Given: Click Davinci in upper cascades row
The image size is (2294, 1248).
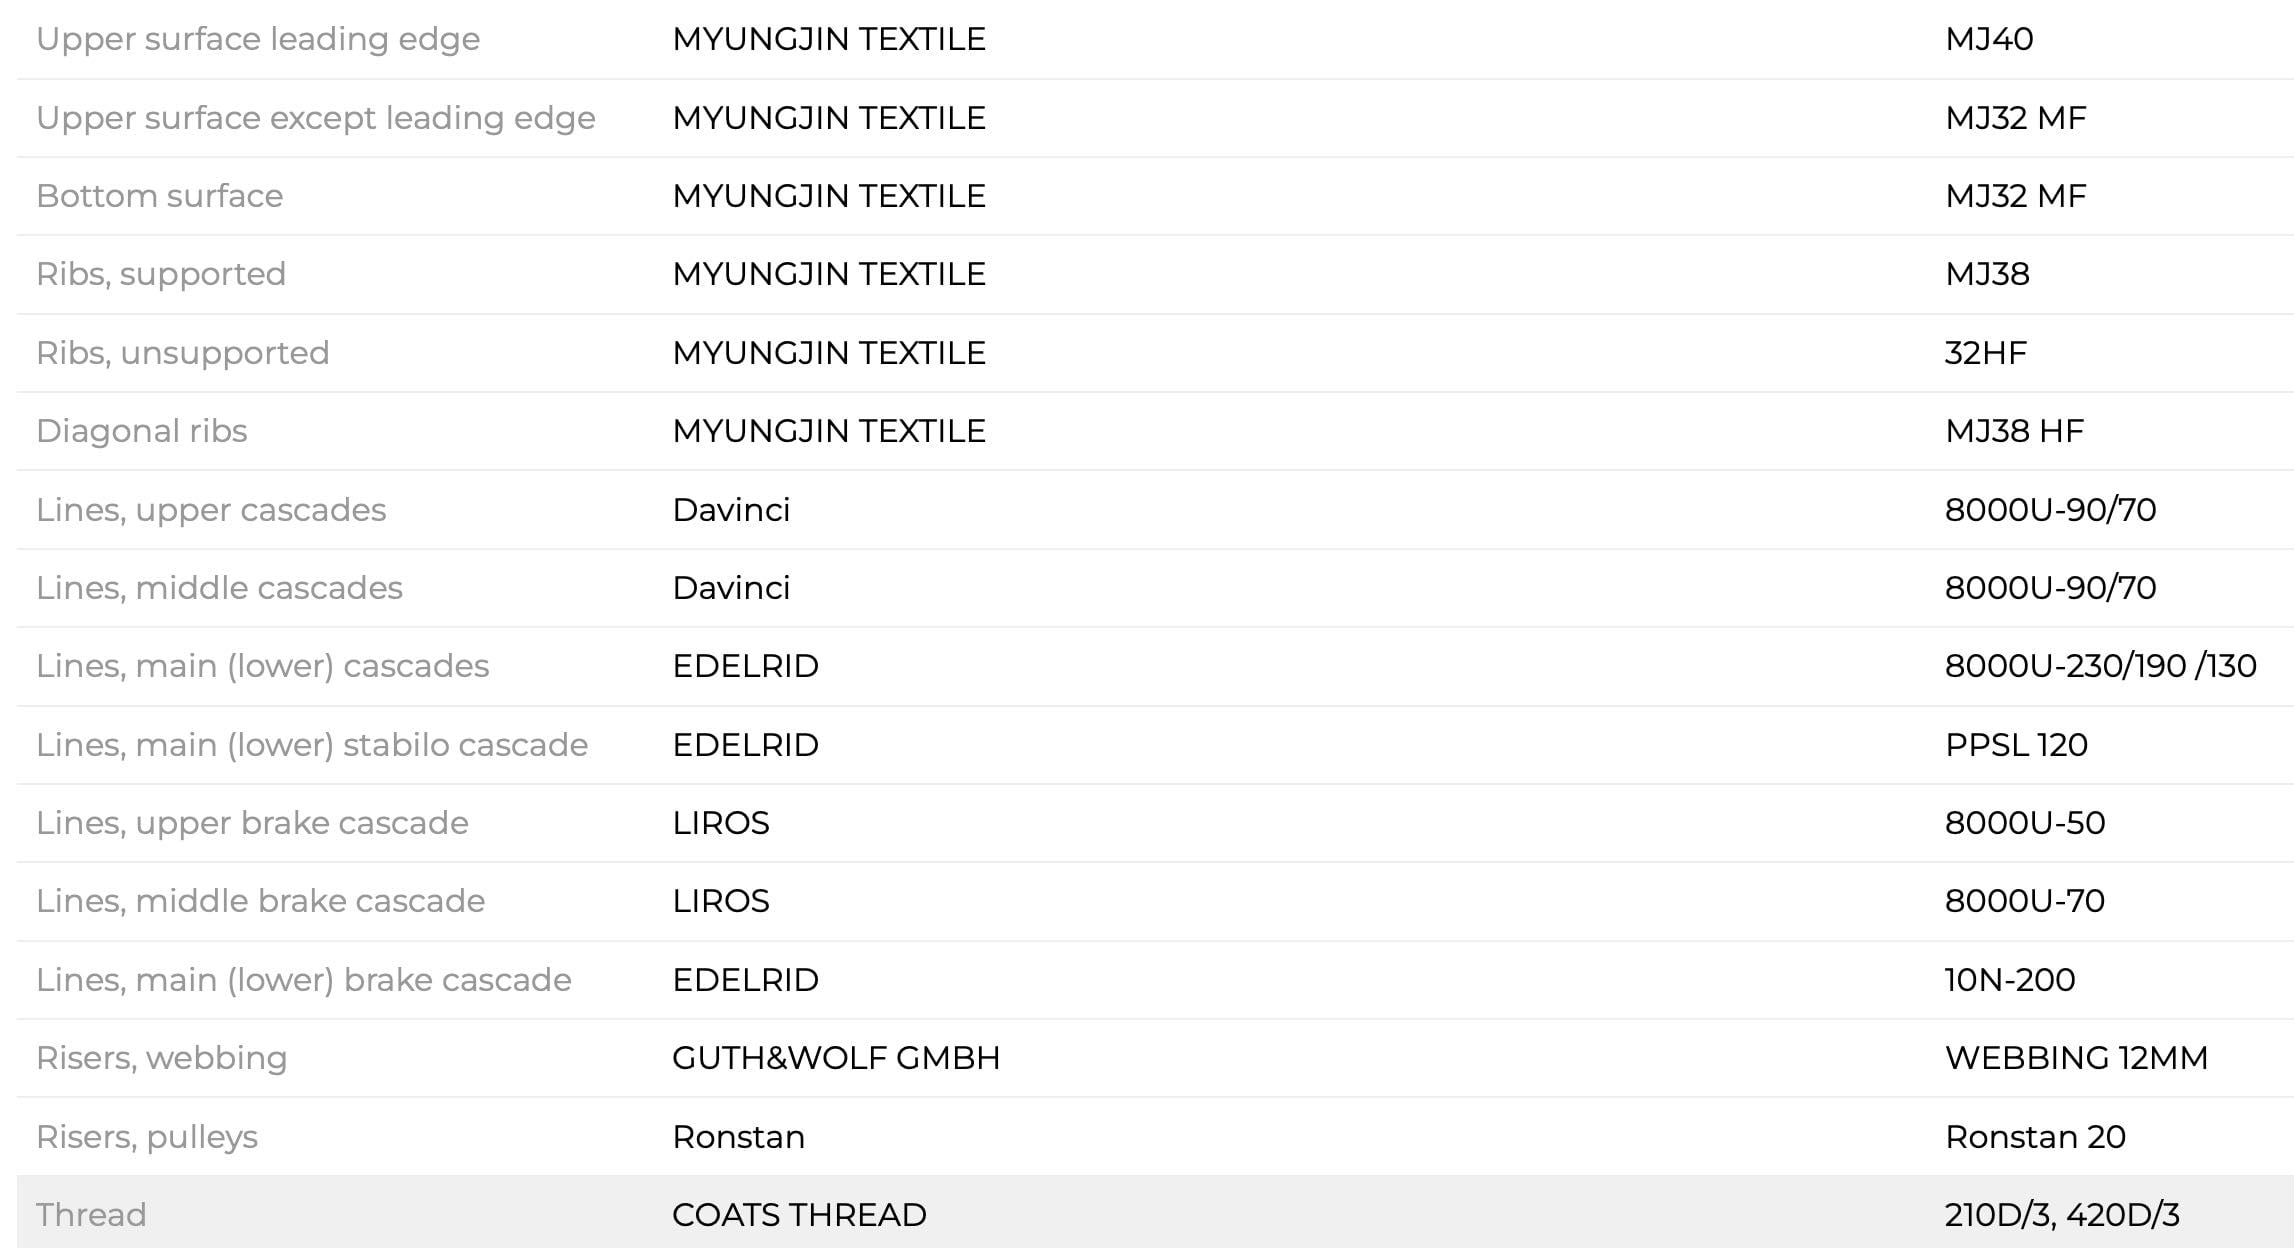Looking at the screenshot, I should 731,510.
